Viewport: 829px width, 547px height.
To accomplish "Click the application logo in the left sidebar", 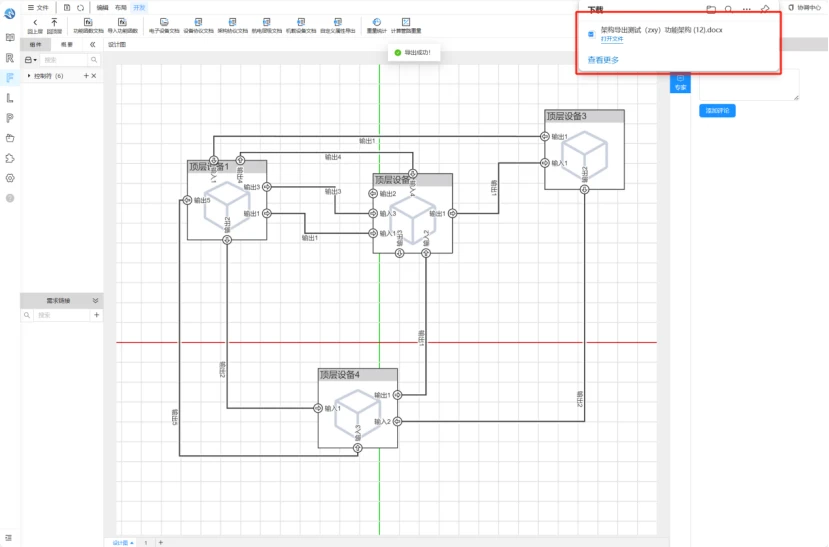I will point(10,13).
